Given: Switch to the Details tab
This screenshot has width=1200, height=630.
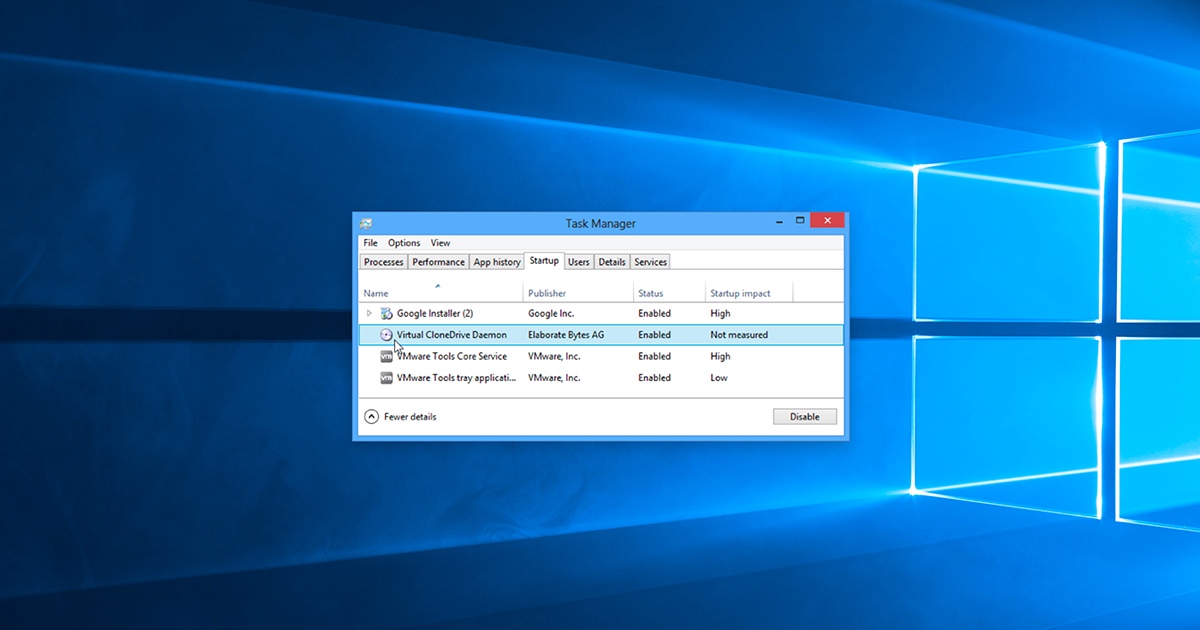Looking at the screenshot, I should point(612,262).
